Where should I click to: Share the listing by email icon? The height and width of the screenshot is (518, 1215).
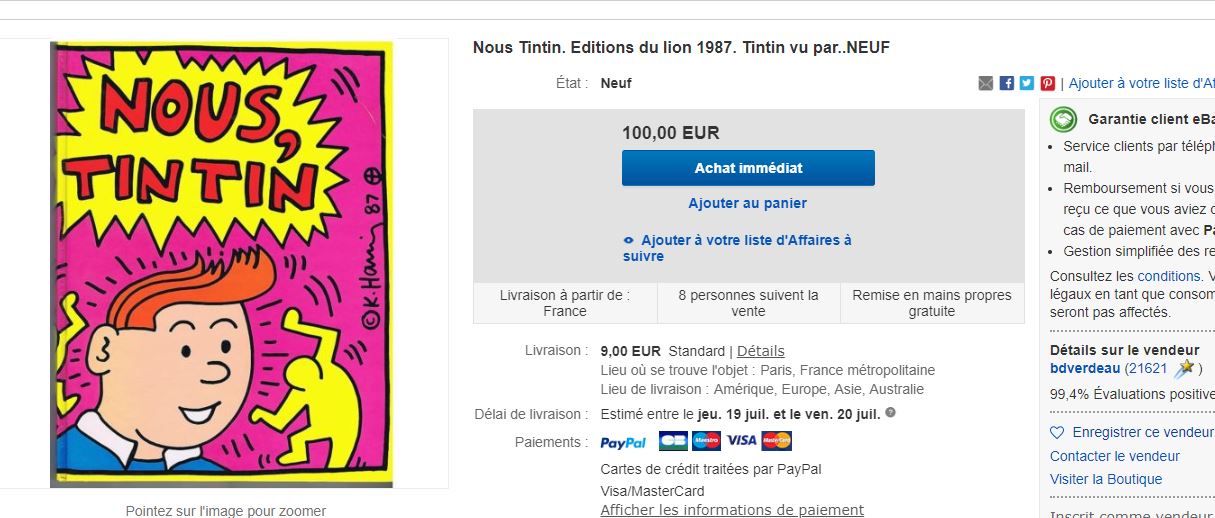986,83
